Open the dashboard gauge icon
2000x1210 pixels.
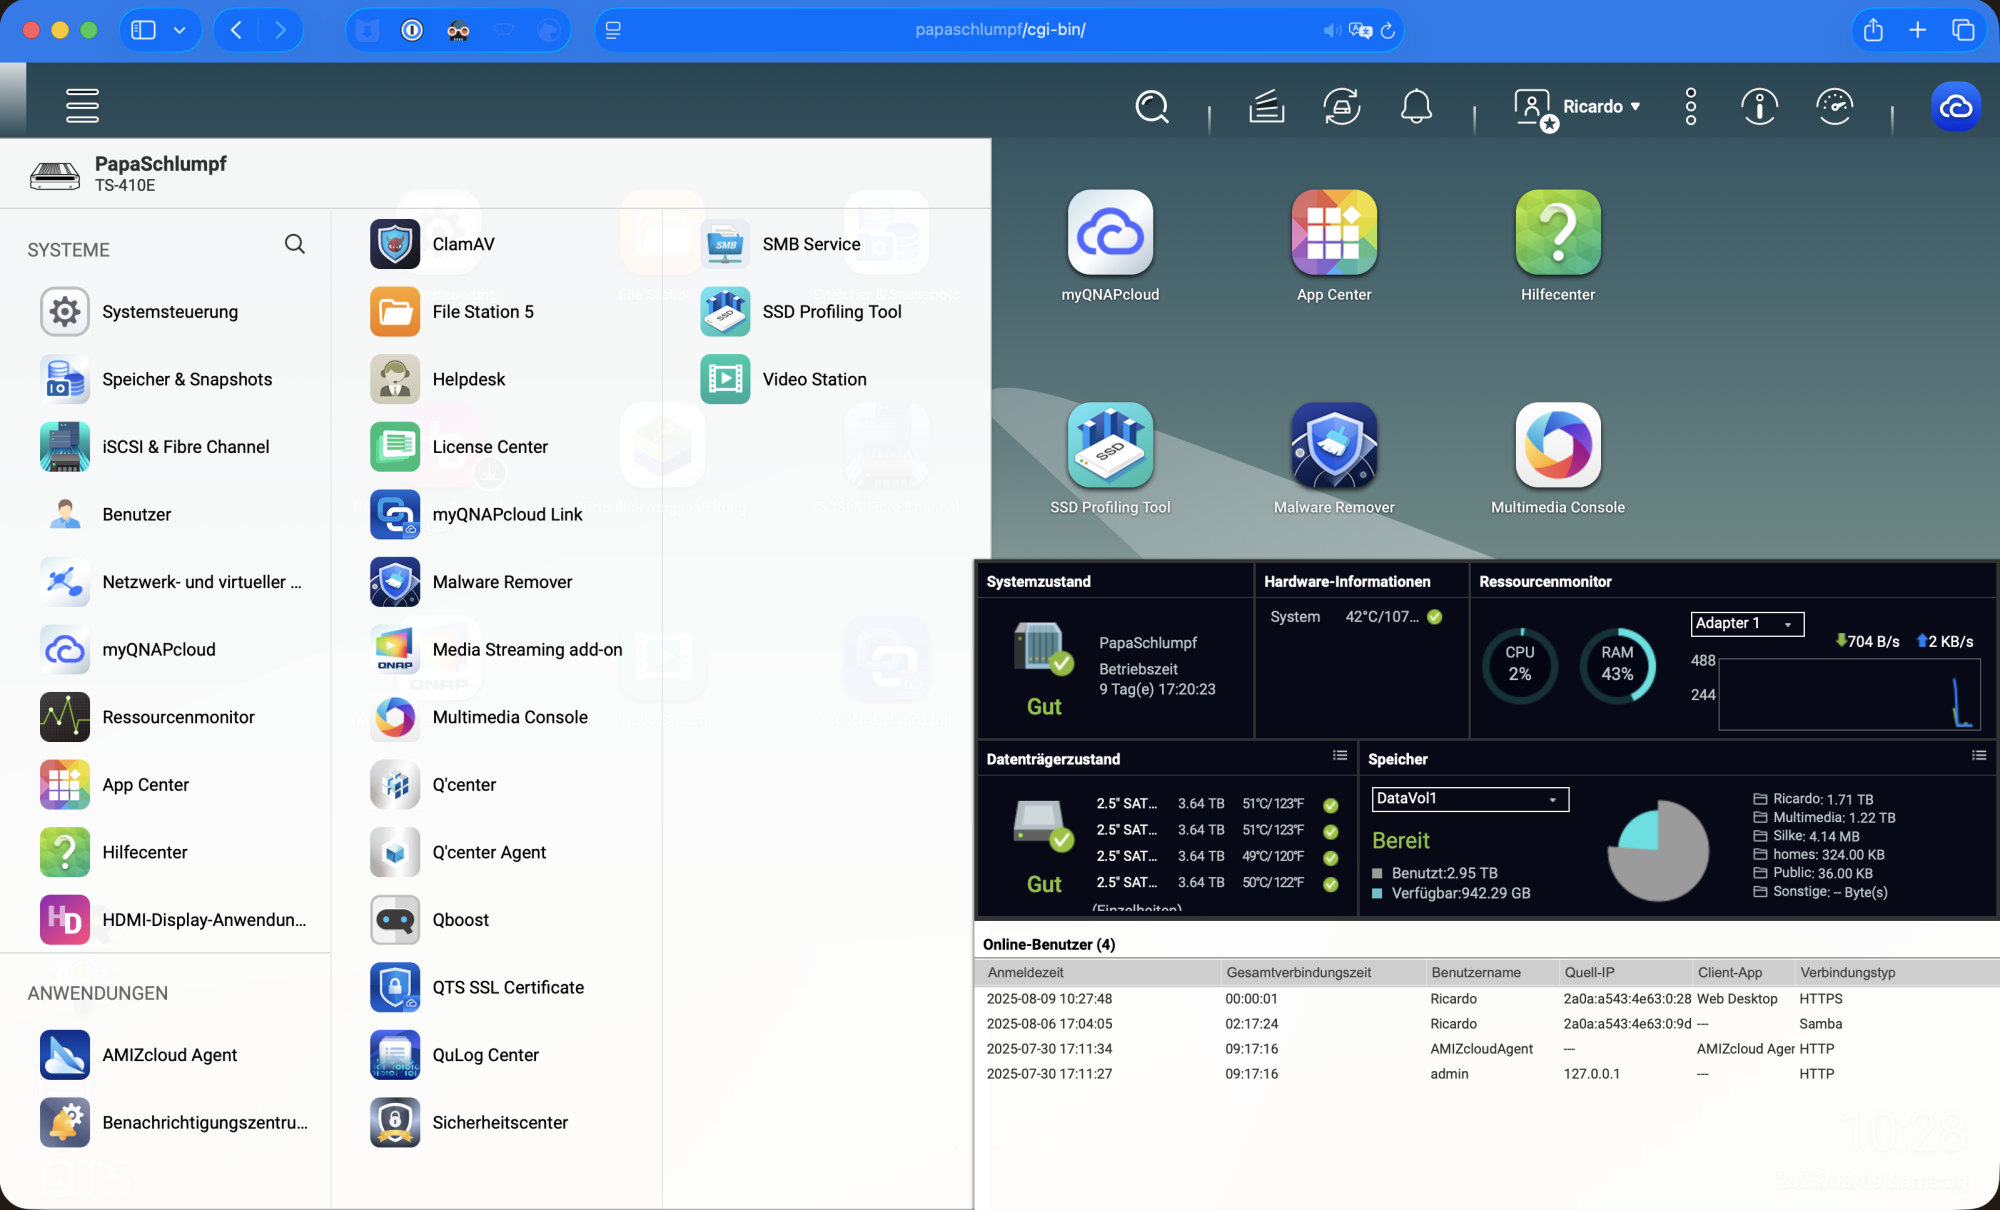[x=1834, y=106]
